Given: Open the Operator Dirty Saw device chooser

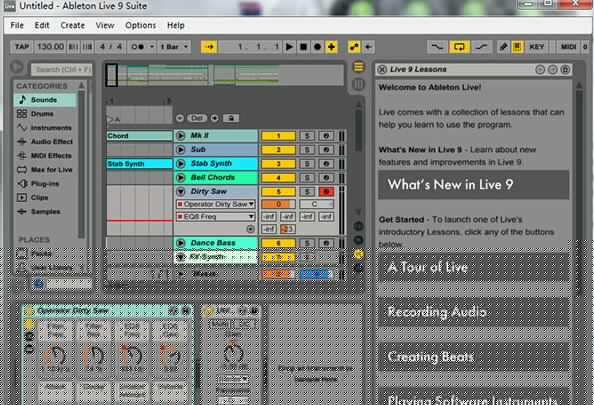Looking at the screenshot, I should [x=215, y=204].
